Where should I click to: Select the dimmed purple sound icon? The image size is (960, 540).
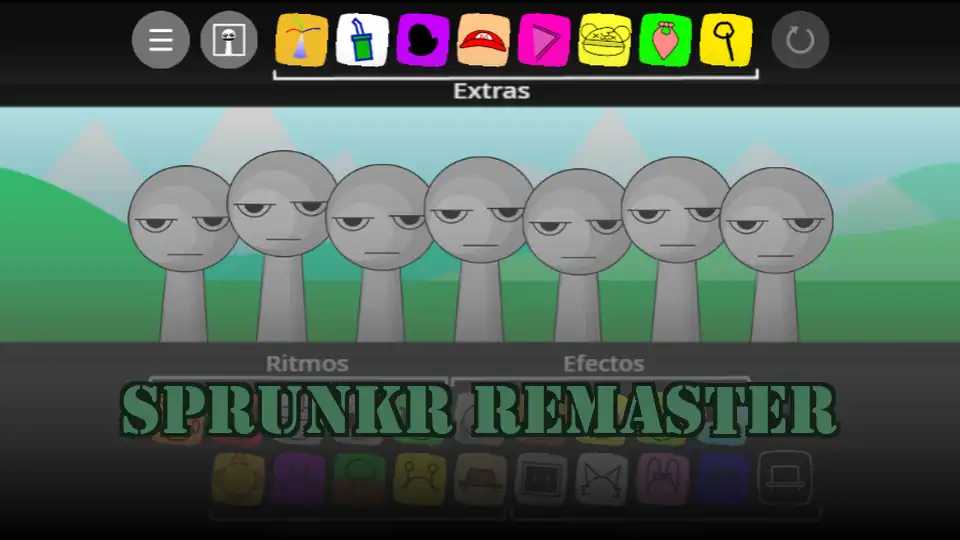pos(299,479)
